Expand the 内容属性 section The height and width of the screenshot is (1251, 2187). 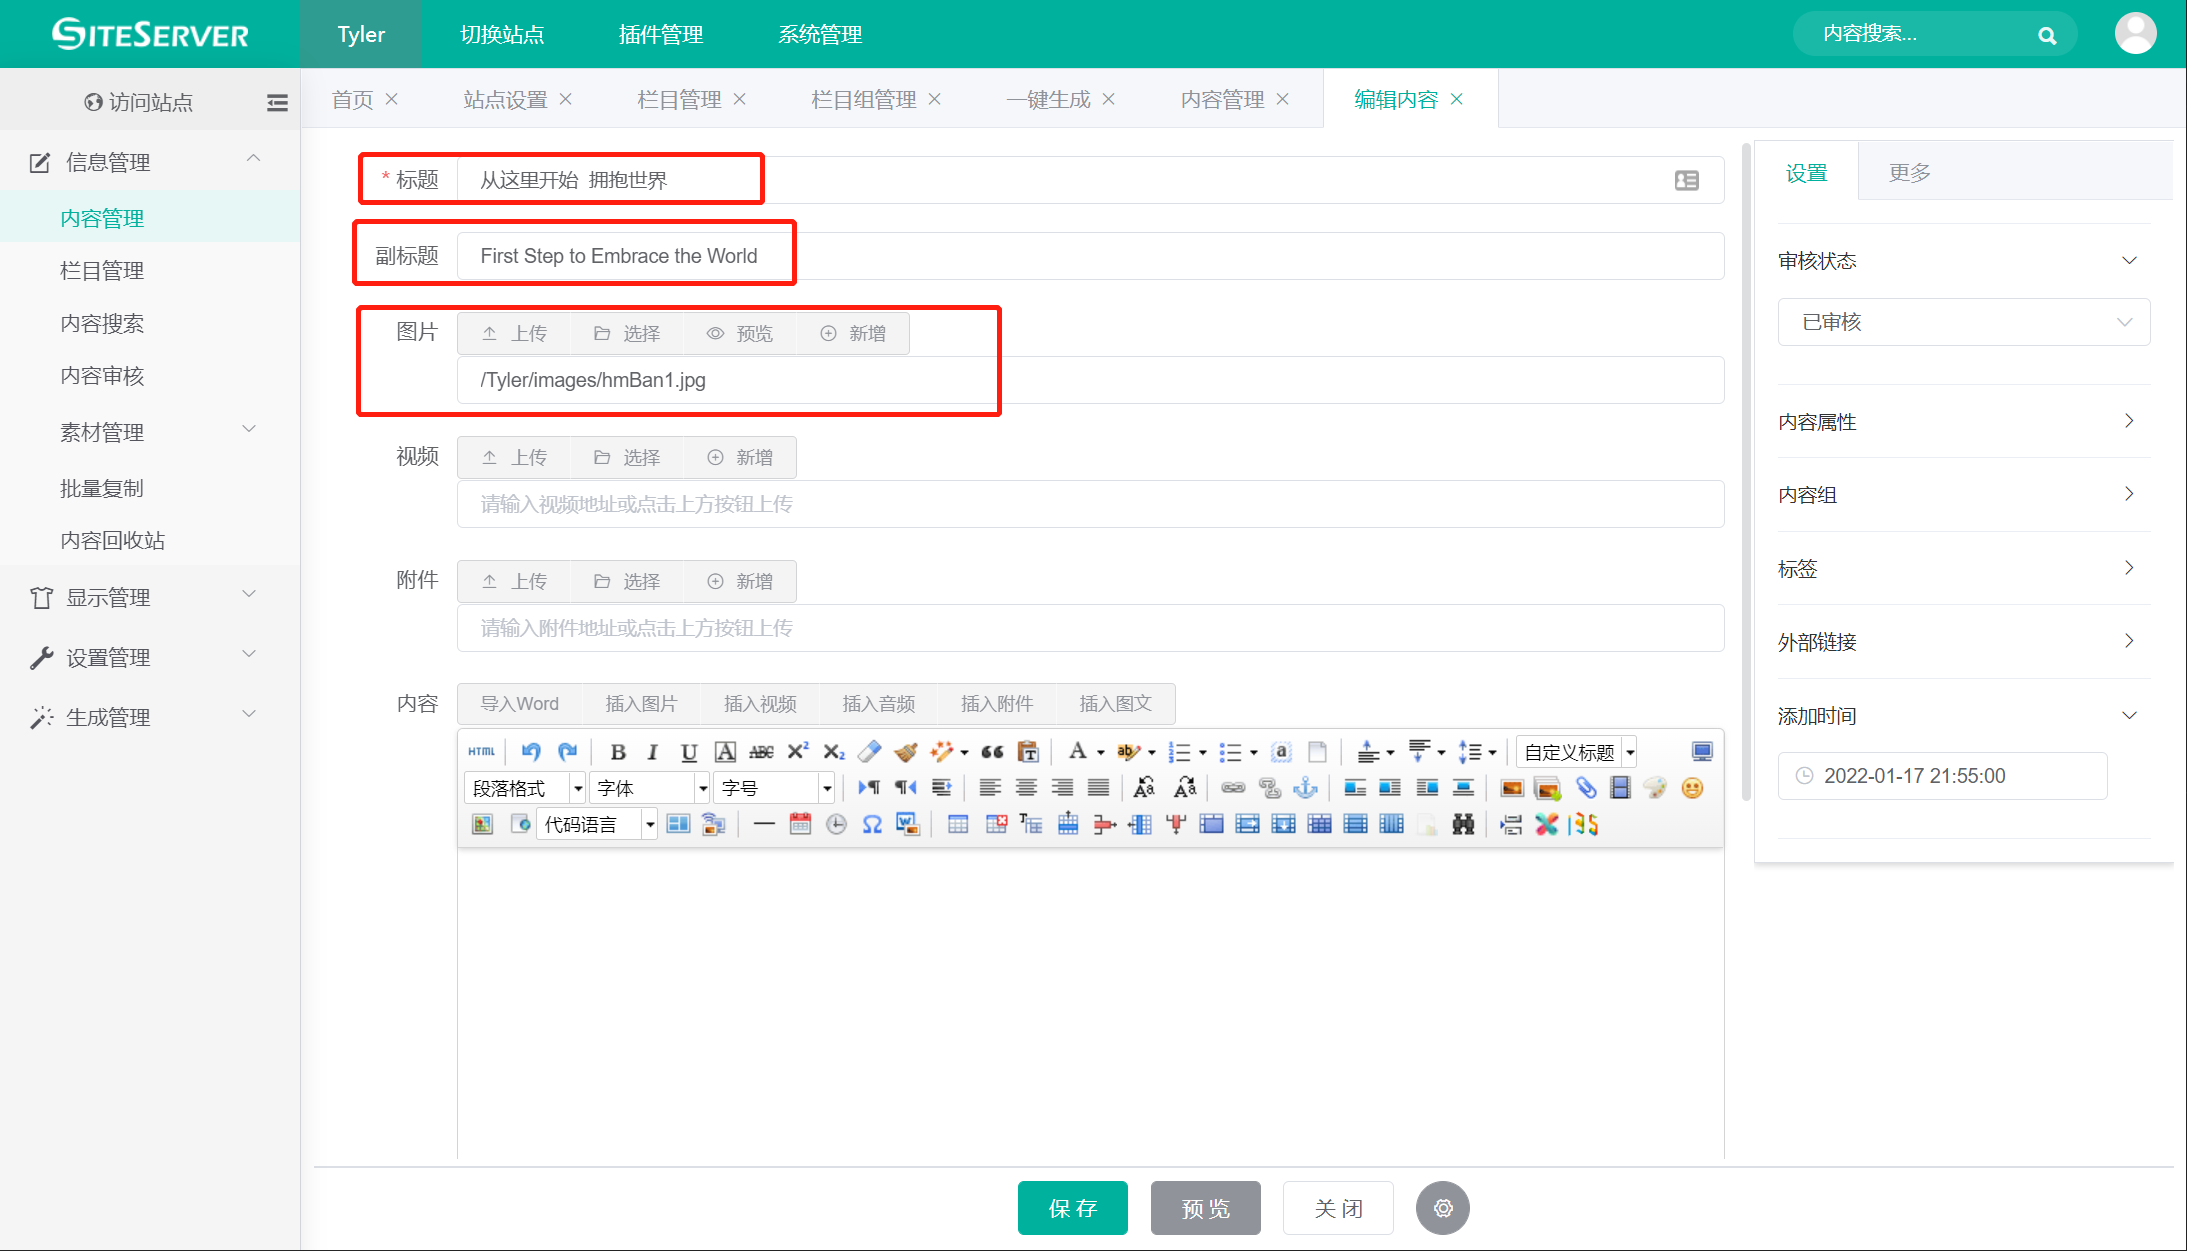pyautogui.click(x=1963, y=421)
